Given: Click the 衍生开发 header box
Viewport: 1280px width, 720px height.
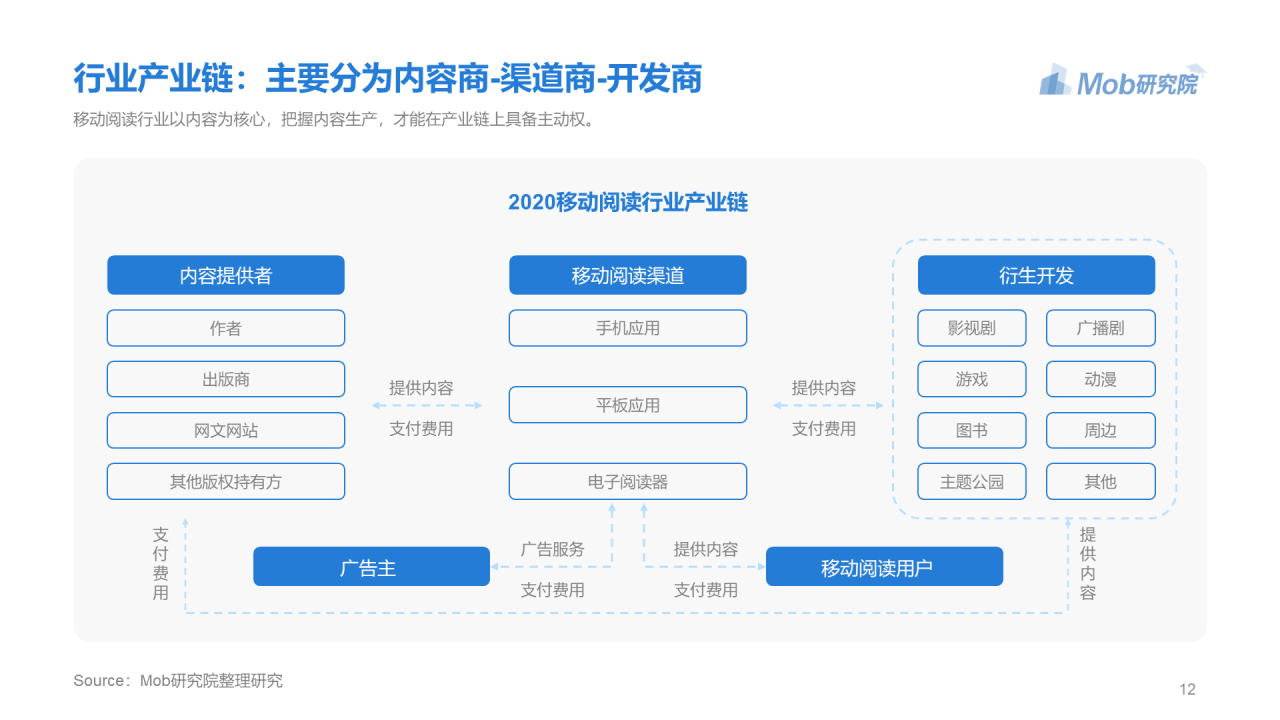Looking at the screenshot, I should click(1036, 275).
